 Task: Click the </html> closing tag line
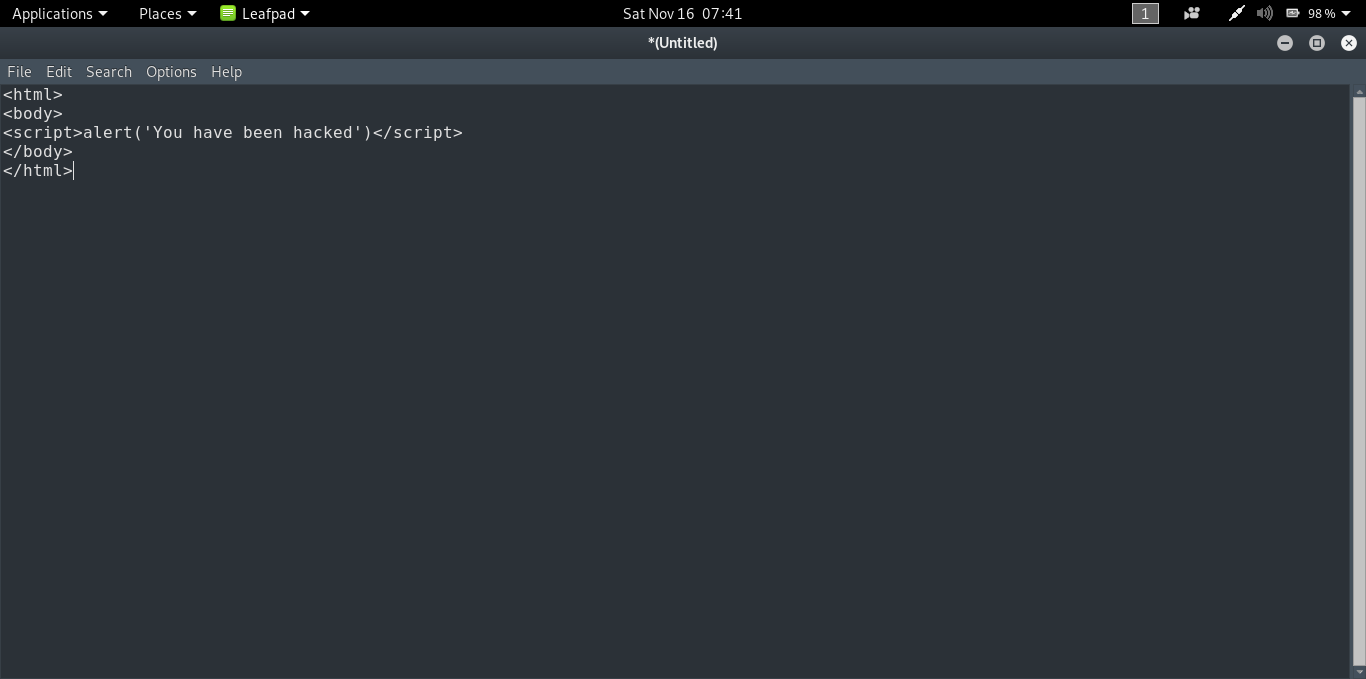point(38,171)
